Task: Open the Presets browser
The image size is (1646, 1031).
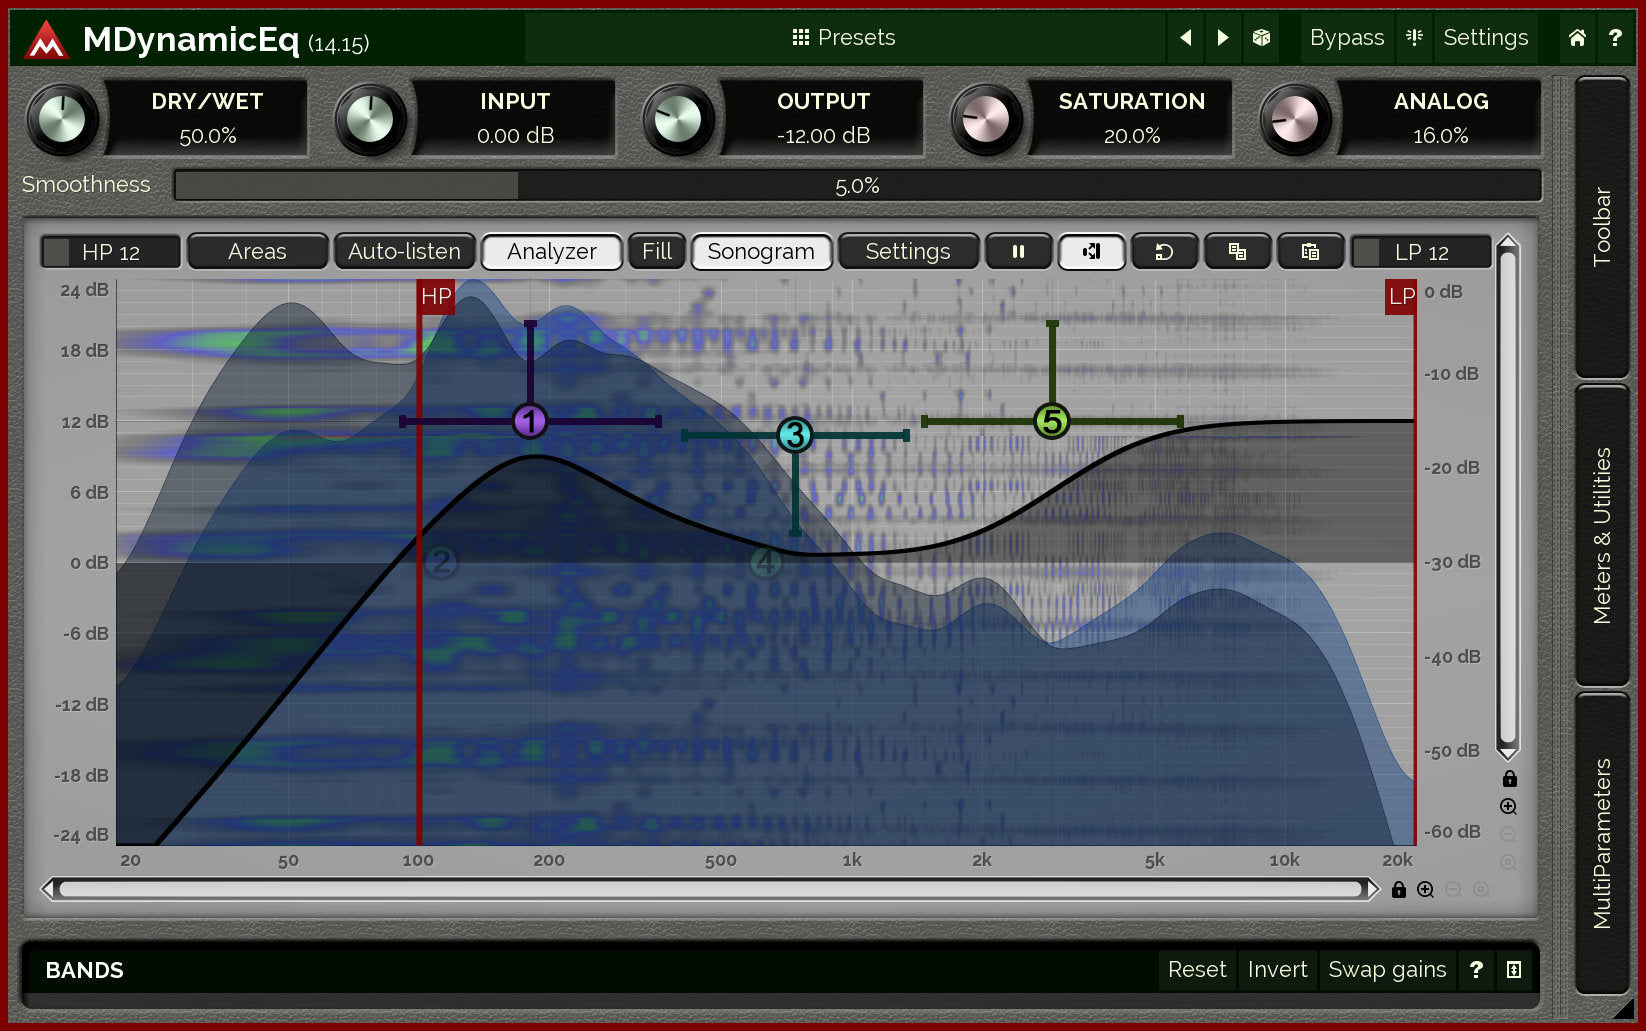Action: point(843,38)
